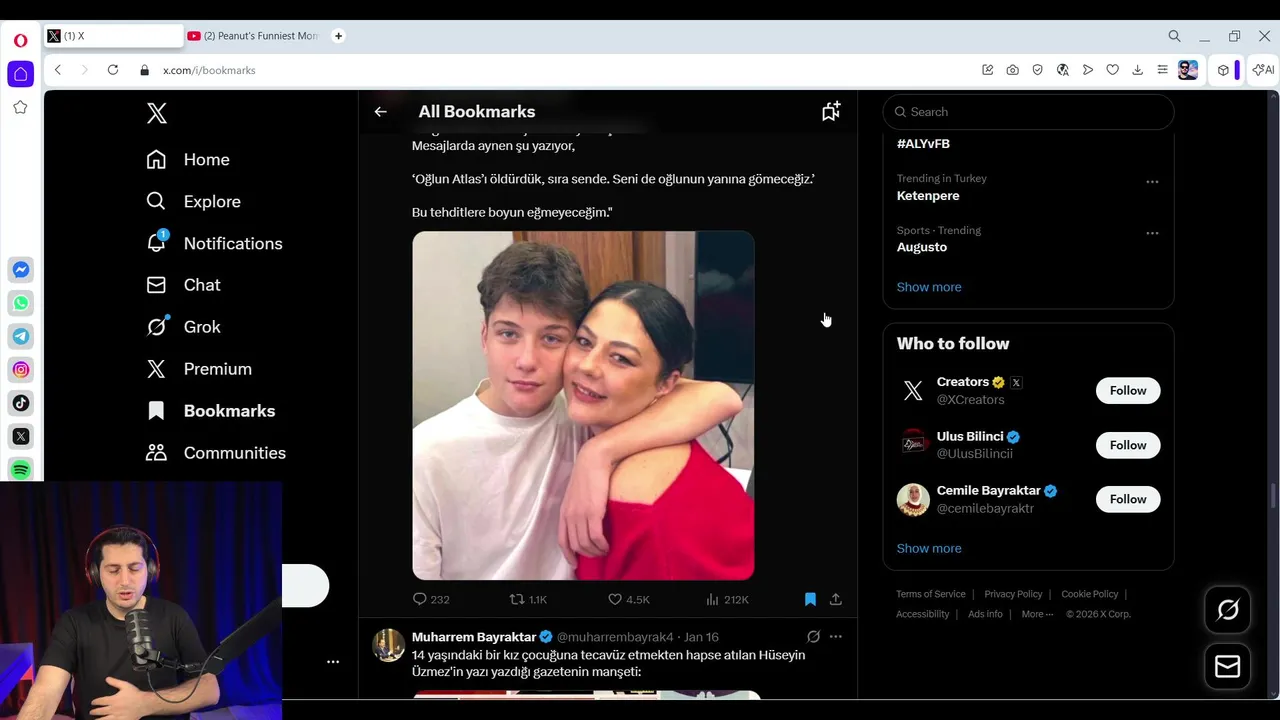Screen dimensions: 1280x720
Task: Open the My Flow send icon
Action: pyautogui.click(x=1088, y=70)
